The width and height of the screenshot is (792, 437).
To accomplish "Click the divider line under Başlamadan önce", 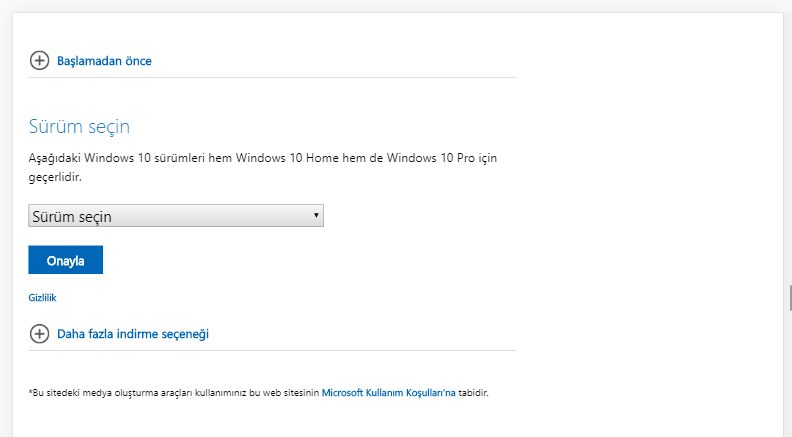I will [x=272, y=78].
